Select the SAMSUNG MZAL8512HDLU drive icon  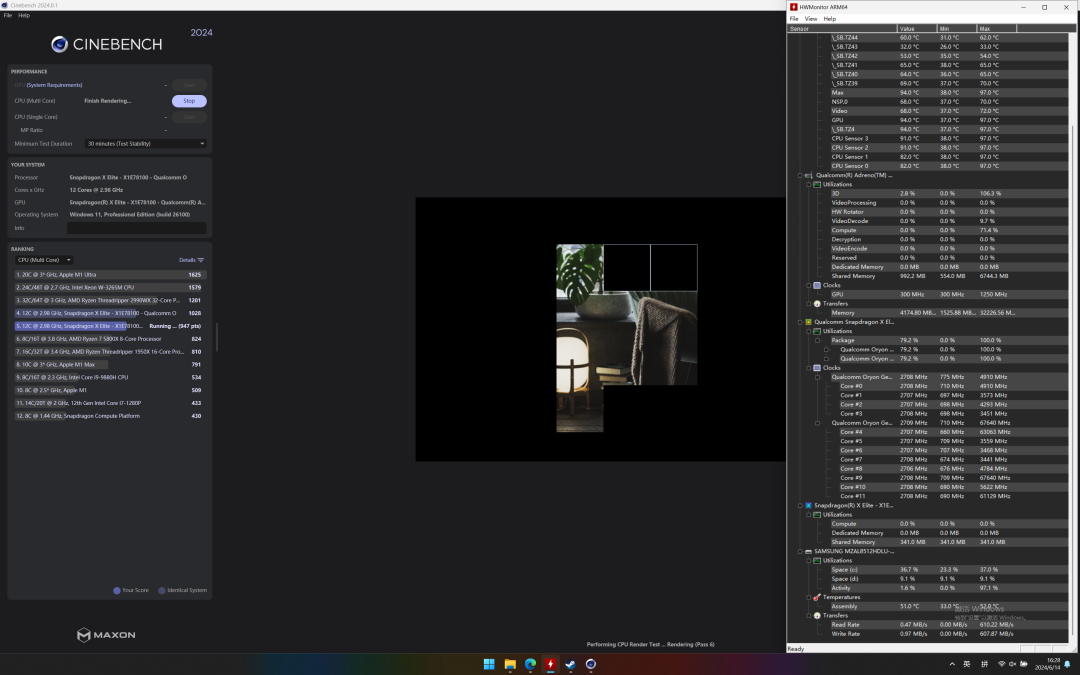[809, 551]
